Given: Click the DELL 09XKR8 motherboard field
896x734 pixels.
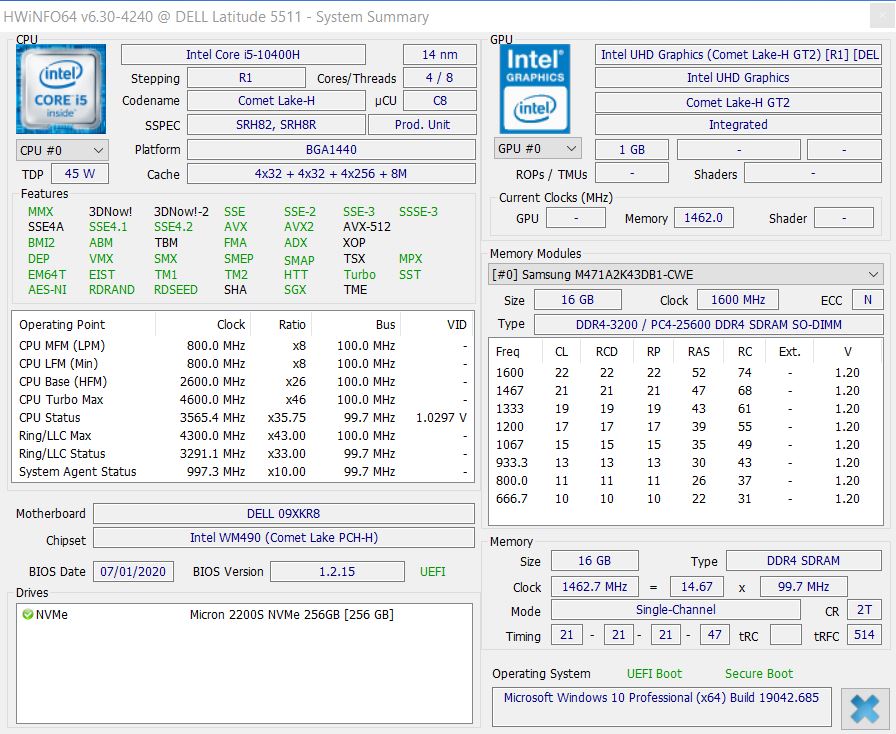Looking at the screenshot, I should tap(283, 513).
